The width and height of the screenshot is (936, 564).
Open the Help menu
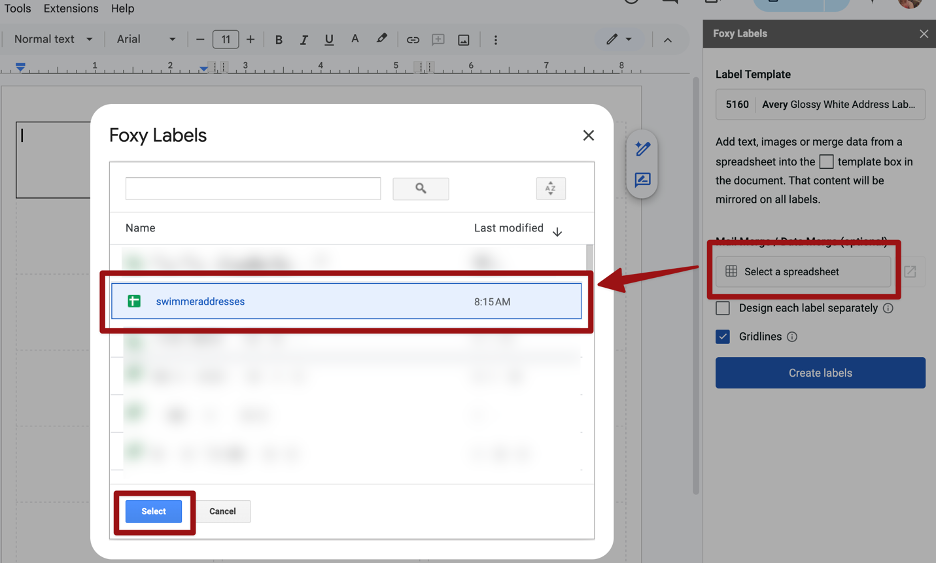[x=122, y=8]
